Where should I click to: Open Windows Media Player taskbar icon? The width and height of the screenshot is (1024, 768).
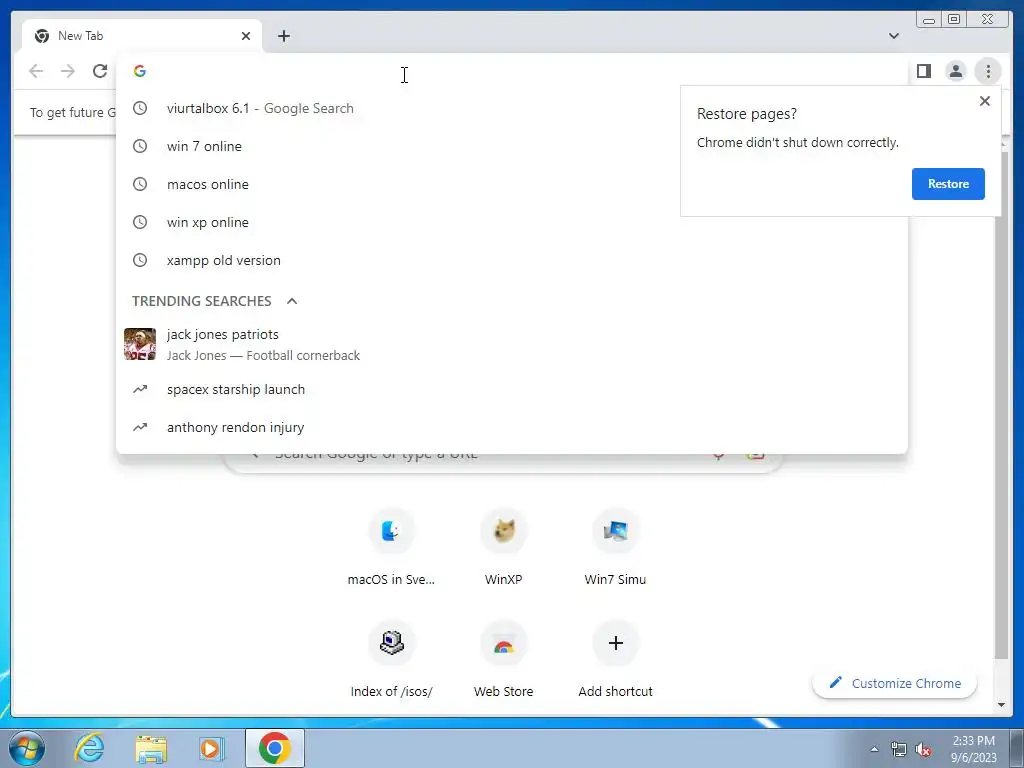point(212,748)
